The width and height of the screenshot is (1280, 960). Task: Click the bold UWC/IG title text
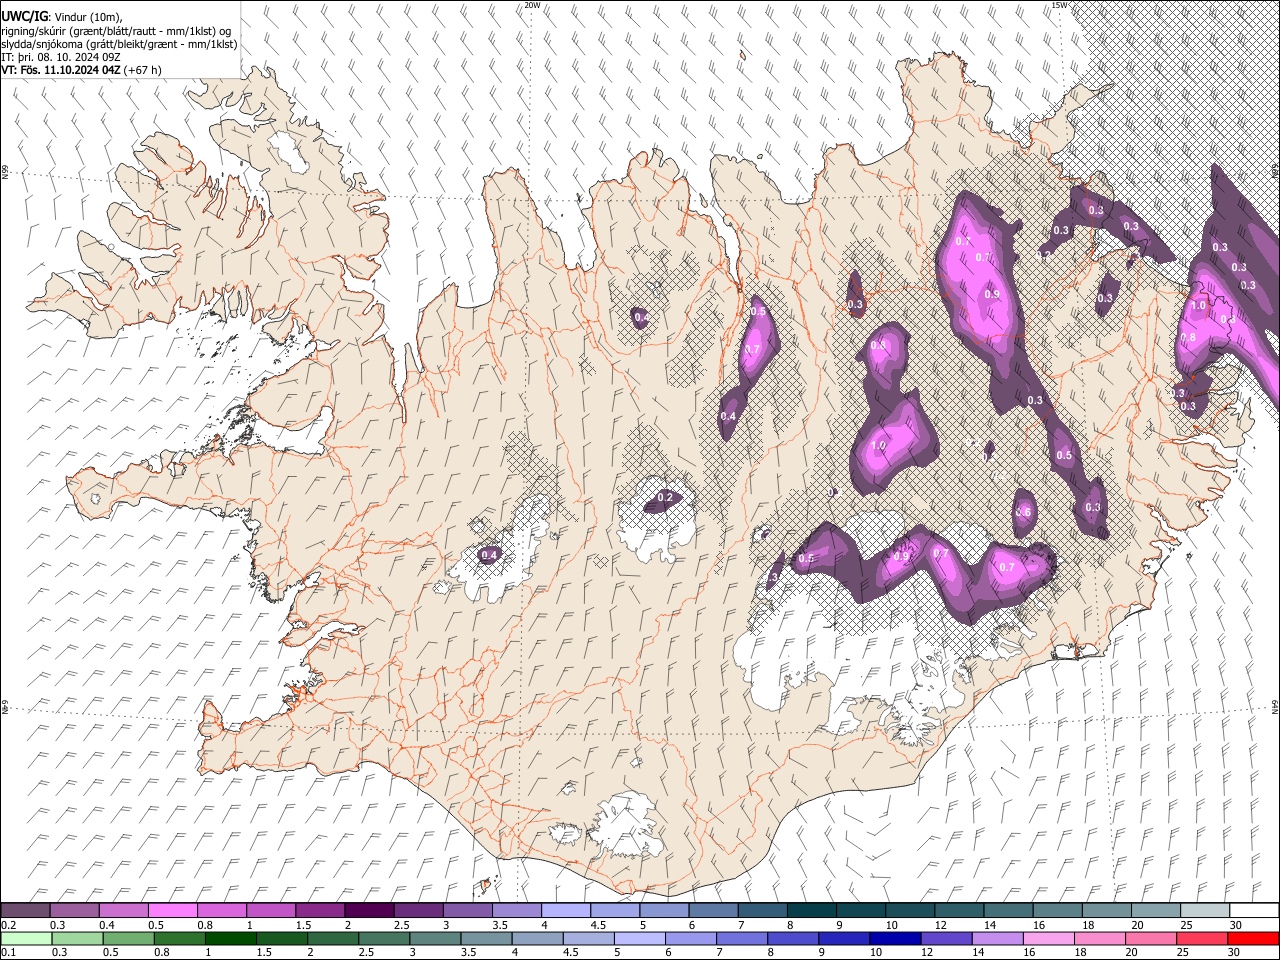[24, 17]
